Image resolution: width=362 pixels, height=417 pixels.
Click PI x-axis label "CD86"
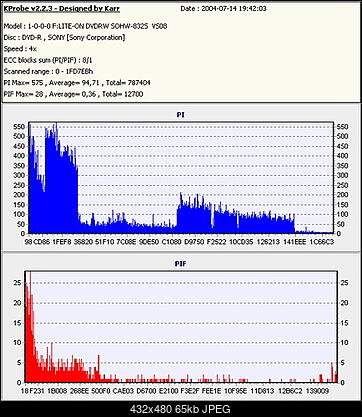point(42,242)
